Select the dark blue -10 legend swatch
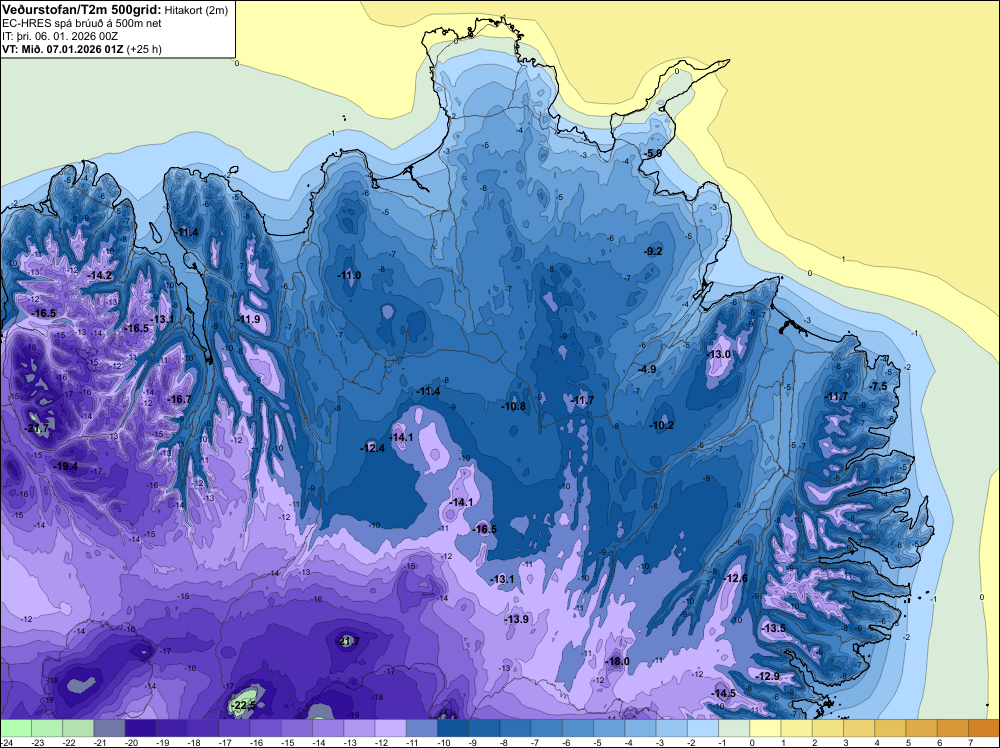The image size is (1000, 748). pos(453,728)
